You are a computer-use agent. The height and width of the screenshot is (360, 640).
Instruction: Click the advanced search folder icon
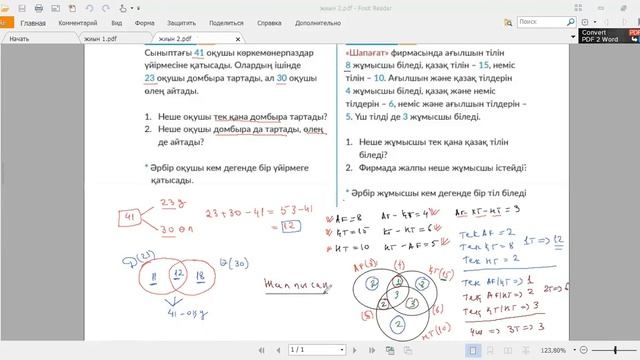coord(508,22)
